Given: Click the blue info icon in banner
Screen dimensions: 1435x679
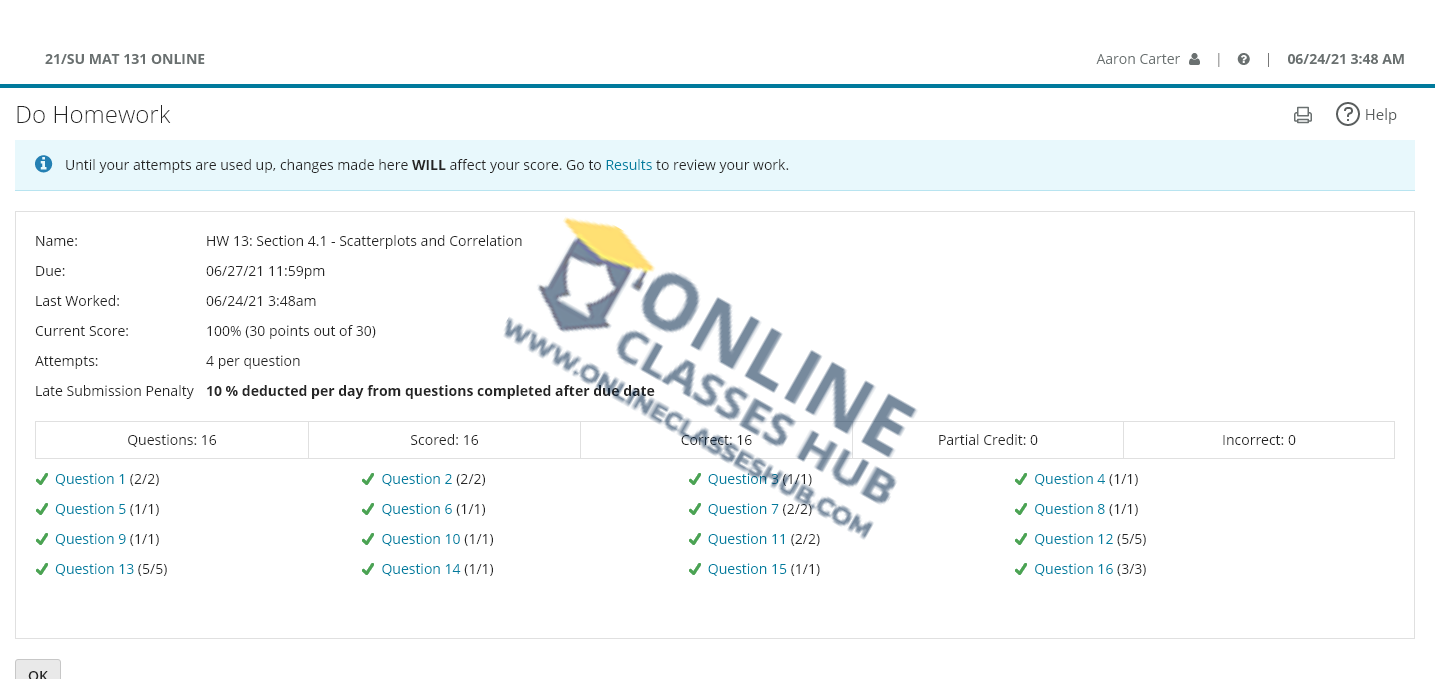Looking at the screenshot, I should pyautogui.click(x=43, y=164).
